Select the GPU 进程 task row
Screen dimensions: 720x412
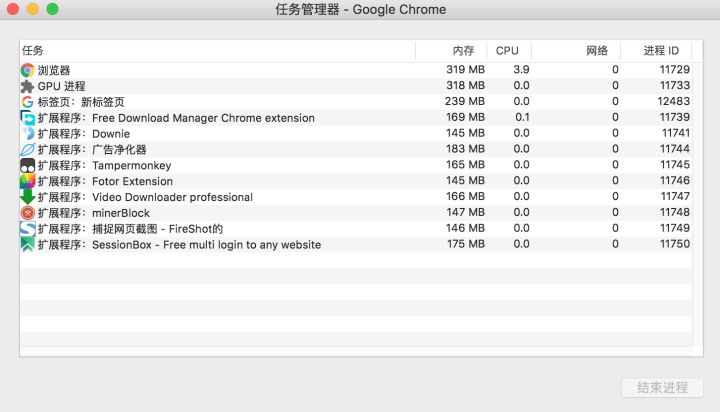(356, 86)
